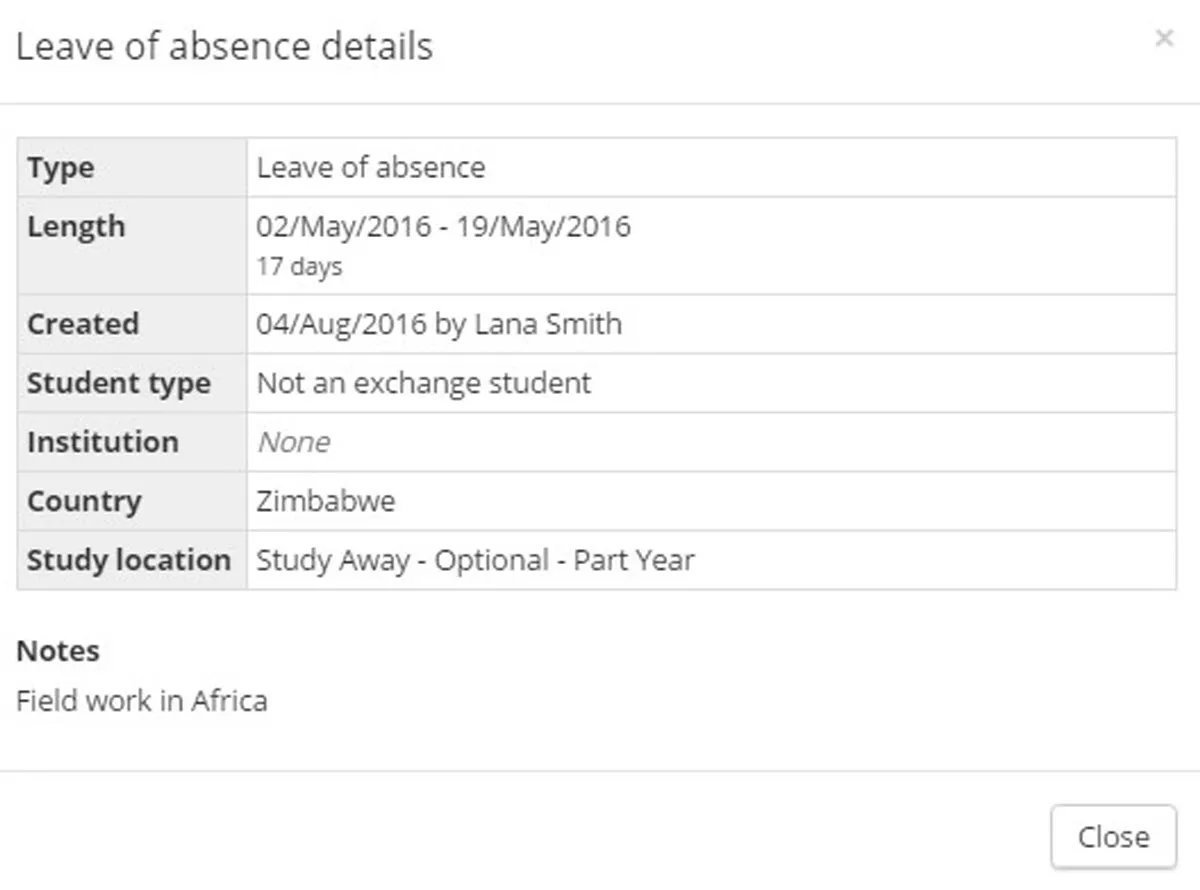Select the 'Leave of absence' type value
Image resolution: width=1200 pixels, height=890 pixels.
pos(371,167)
